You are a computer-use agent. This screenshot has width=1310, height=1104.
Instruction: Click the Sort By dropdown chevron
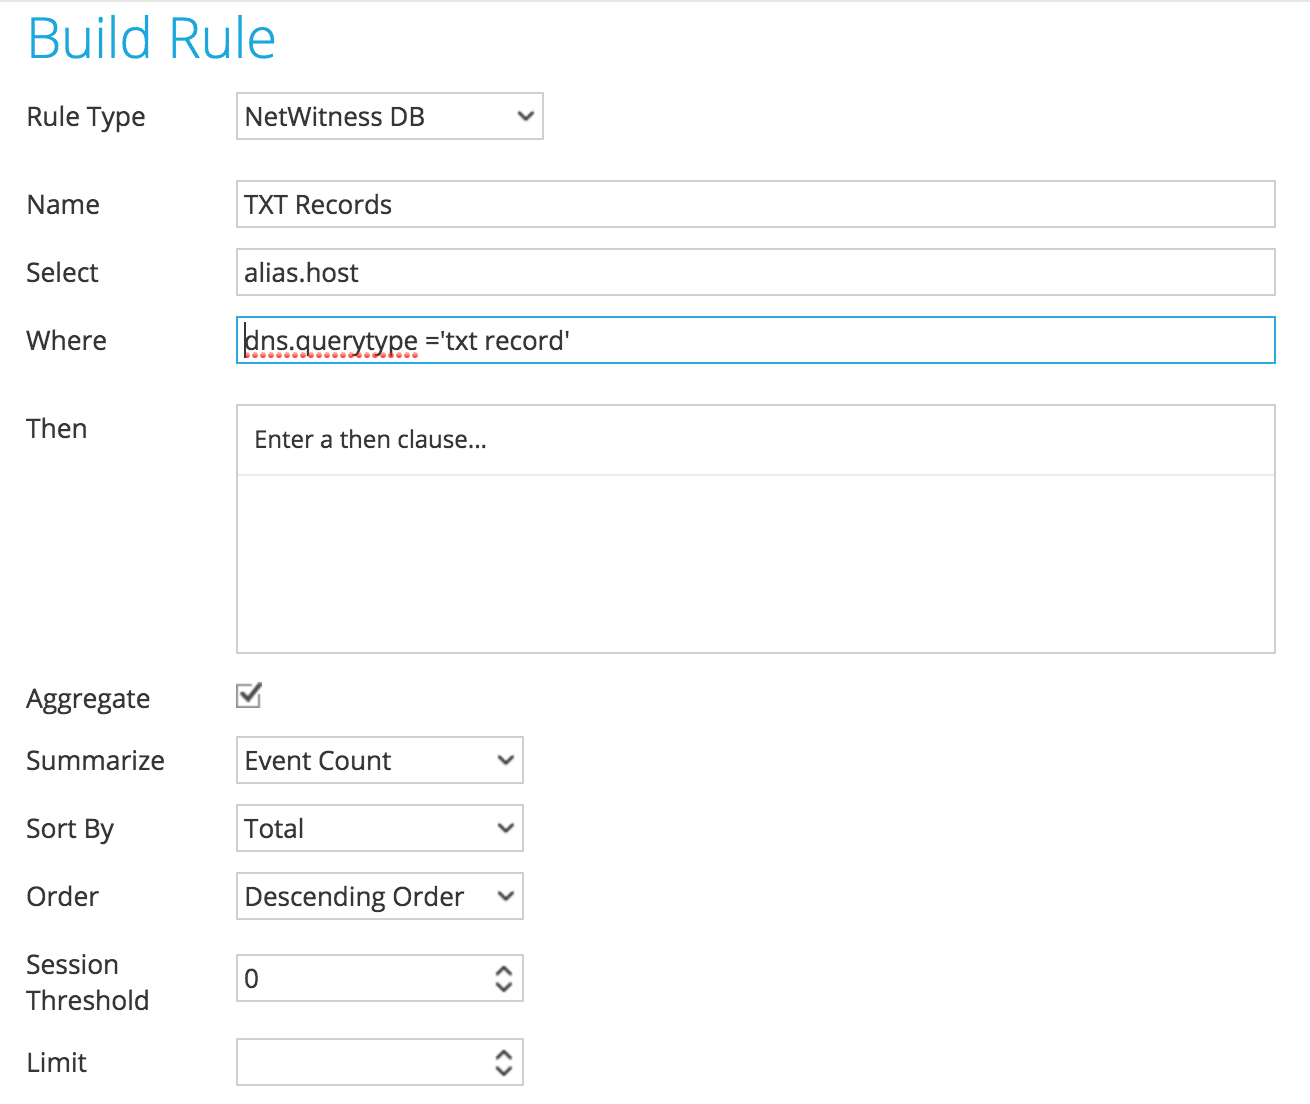[x=505, y=828]
